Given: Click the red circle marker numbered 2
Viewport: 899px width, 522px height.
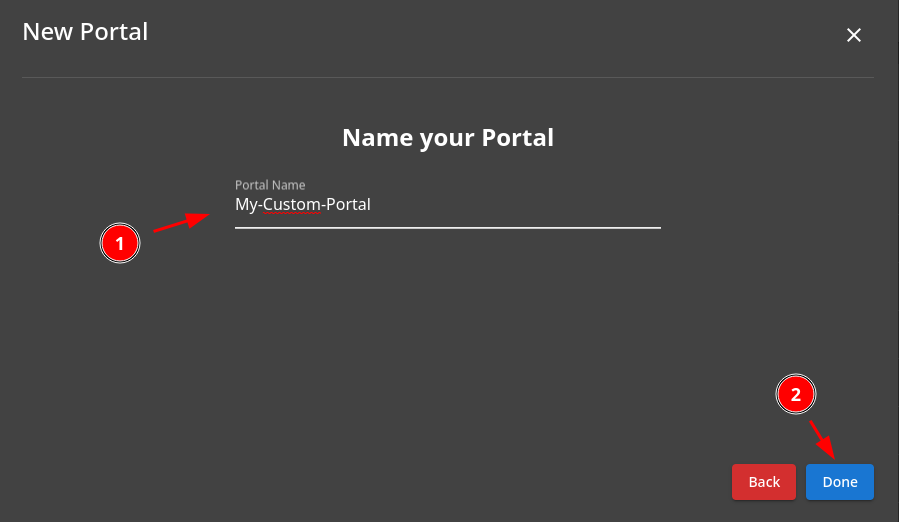Looking at the screenshot, I should (x=796, y=395).
